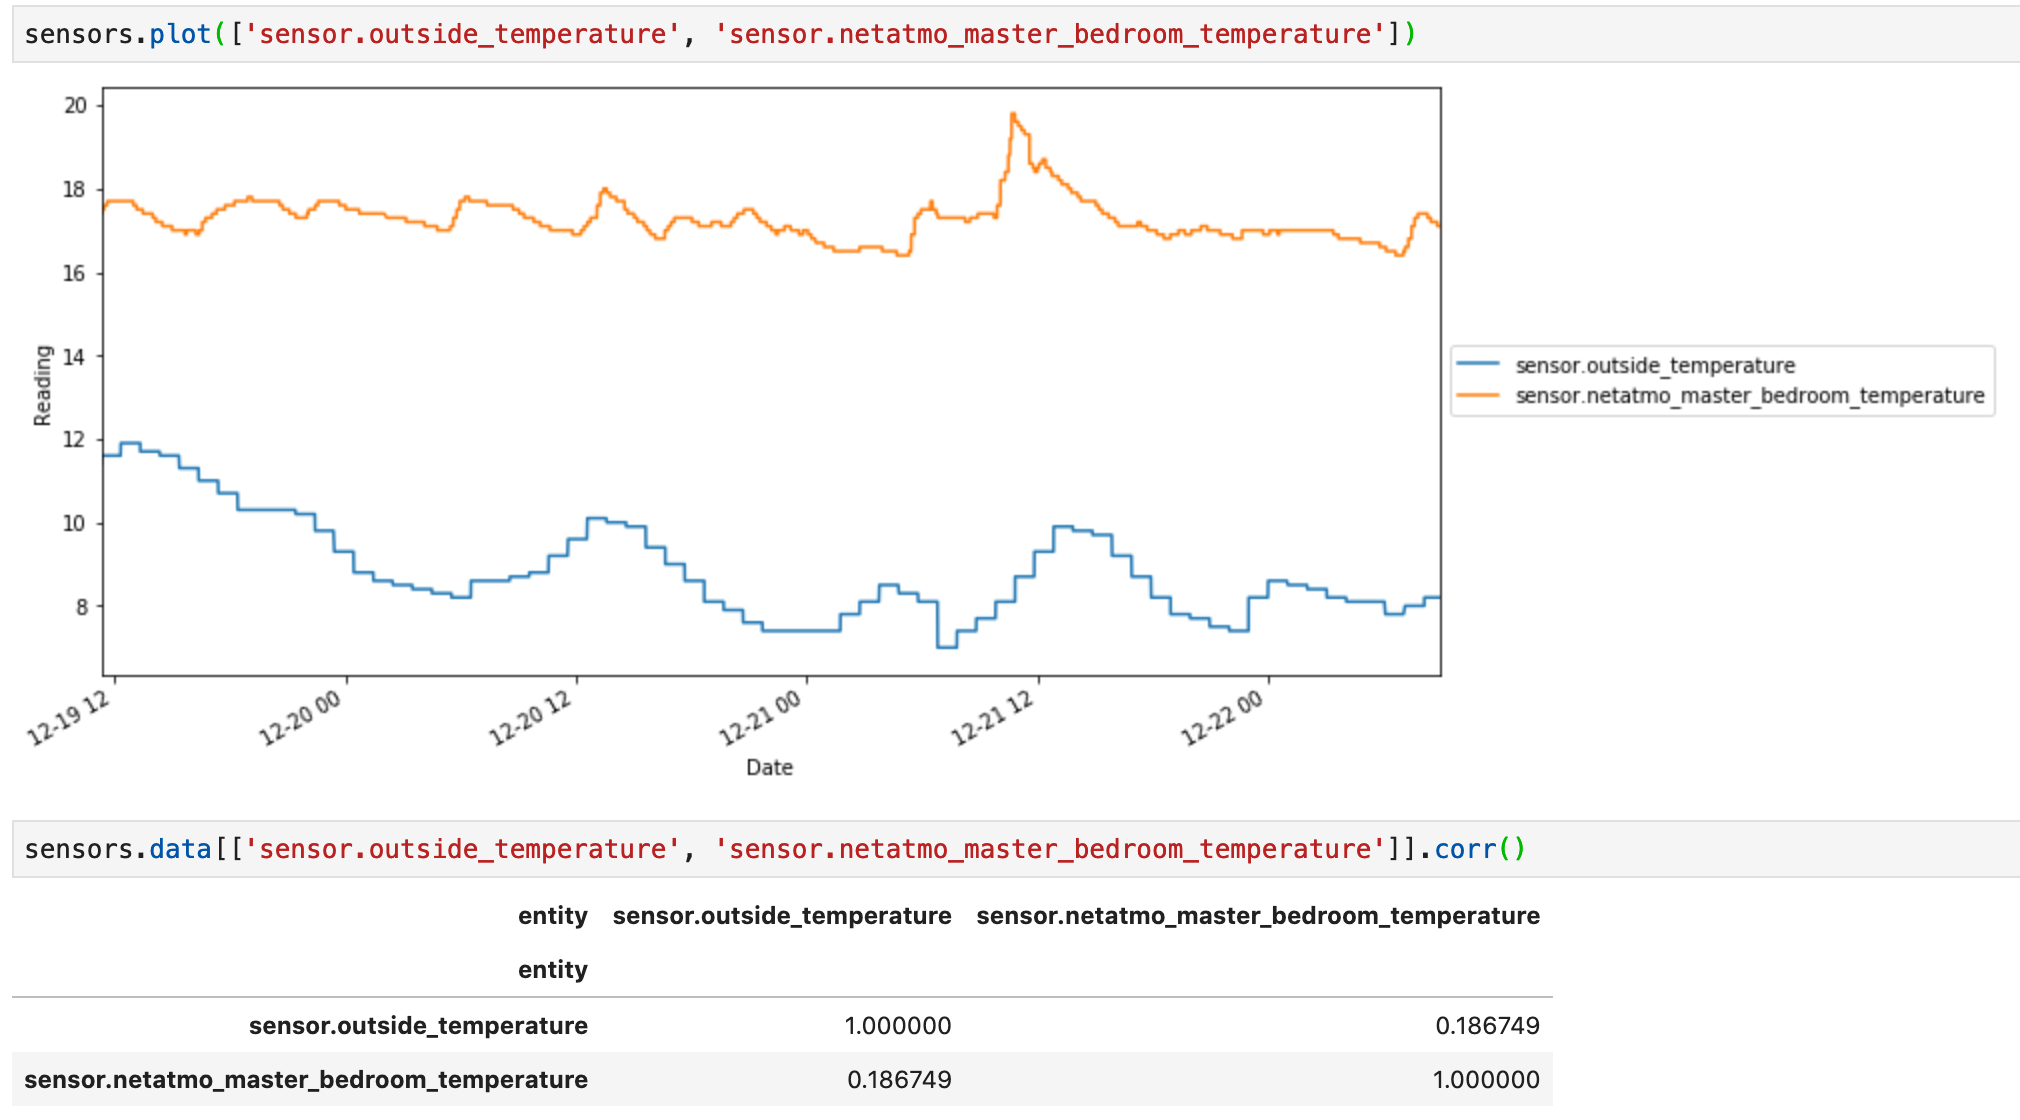Click the 12-19 12 x-axis tick label

click(68, 718)
